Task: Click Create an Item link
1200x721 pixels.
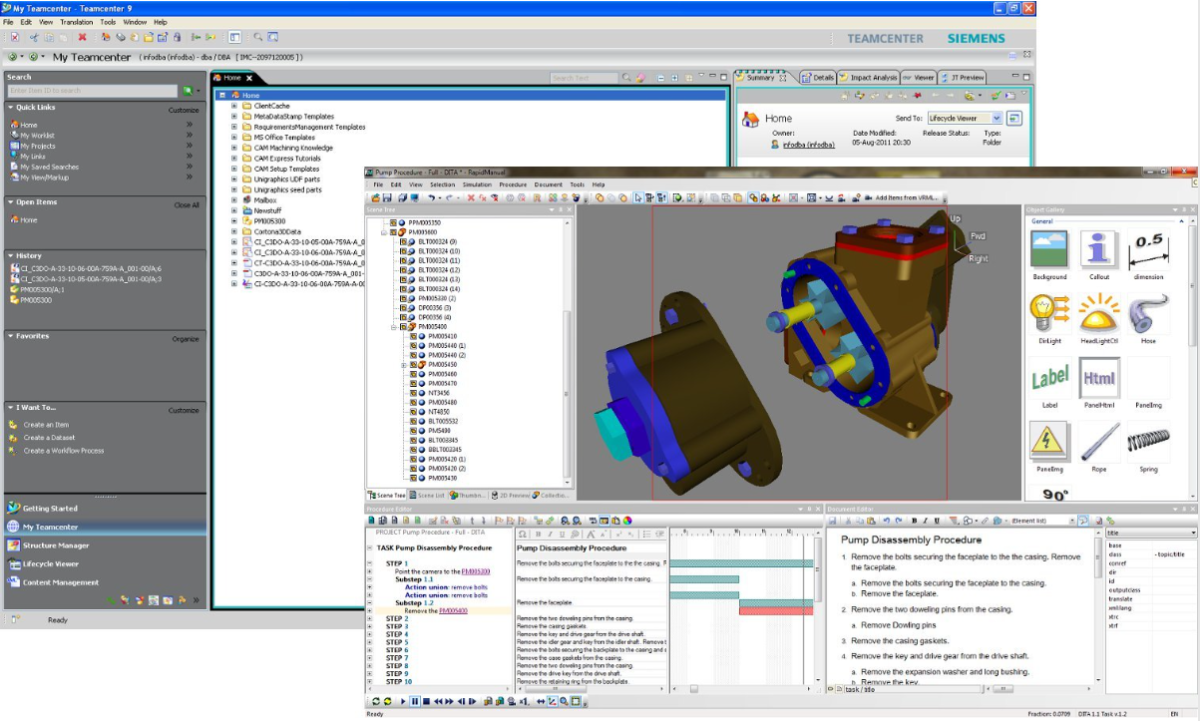Action: pos(46,425)
